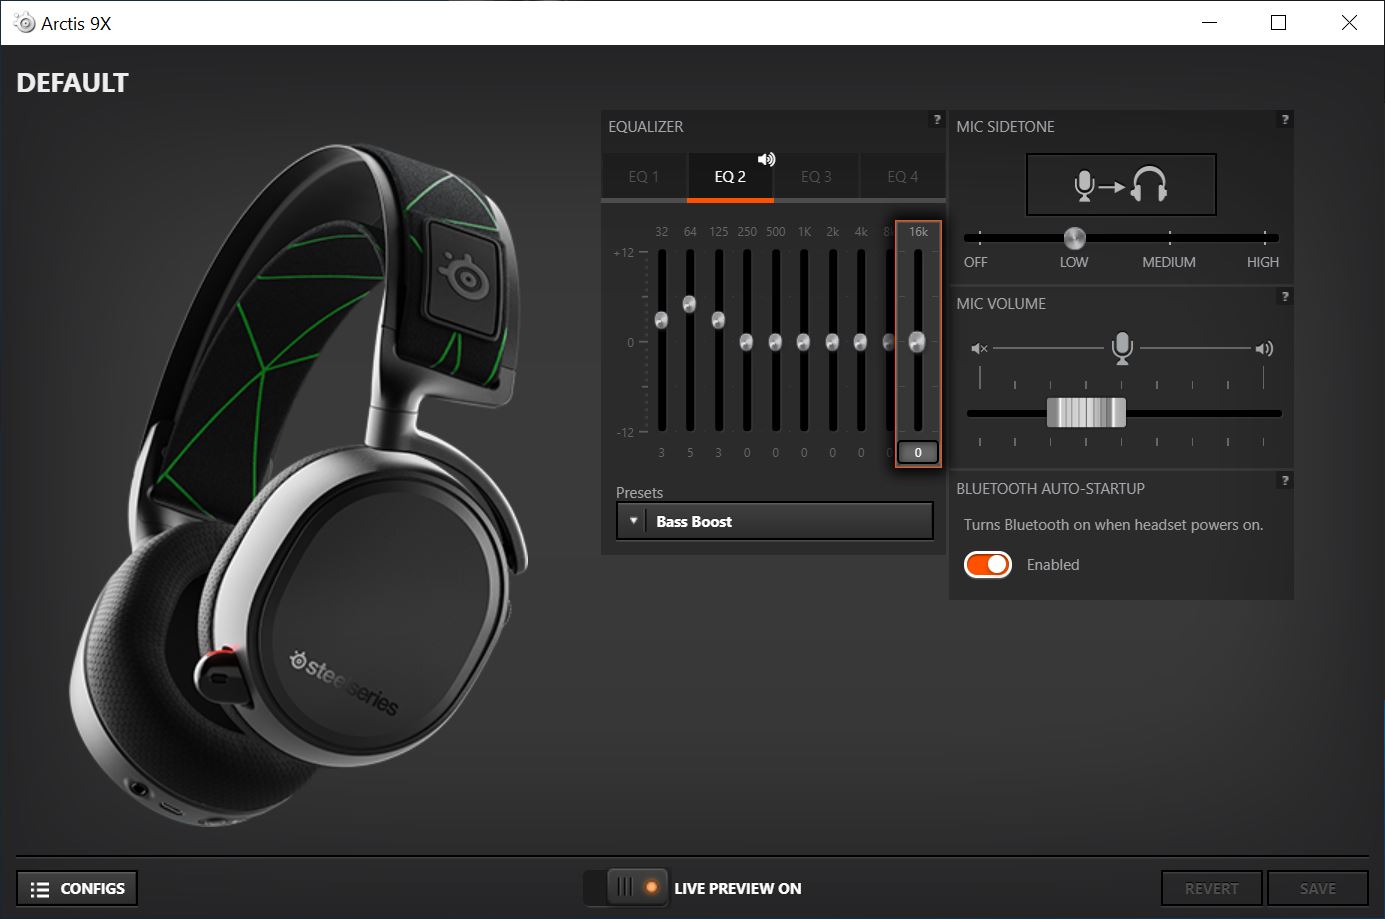Set sidetone to MEDIUM label

(1169, 262)
